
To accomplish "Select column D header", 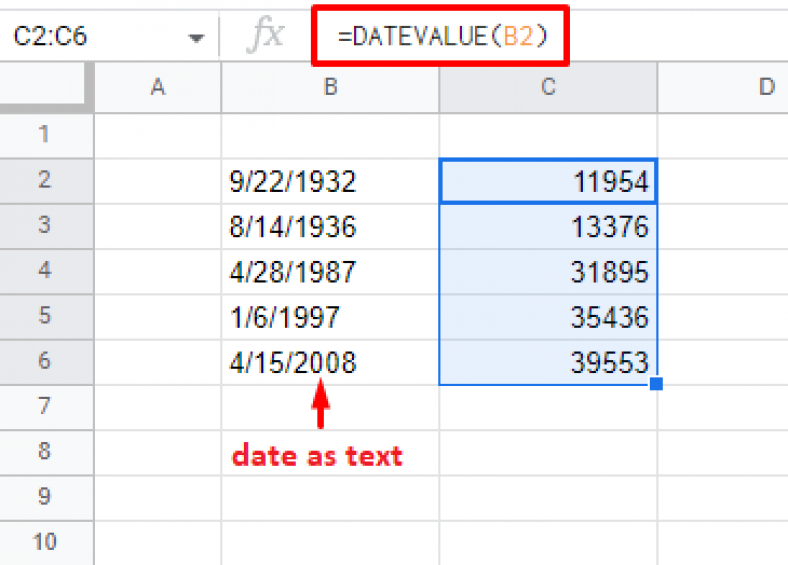I will 765,87.
